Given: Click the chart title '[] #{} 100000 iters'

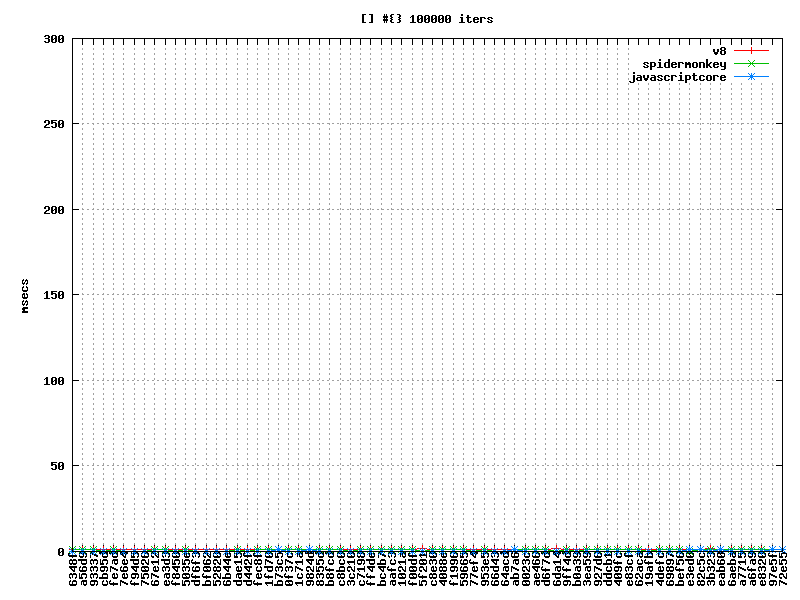Looking at the screenshot, I should (x=427, y=19).
